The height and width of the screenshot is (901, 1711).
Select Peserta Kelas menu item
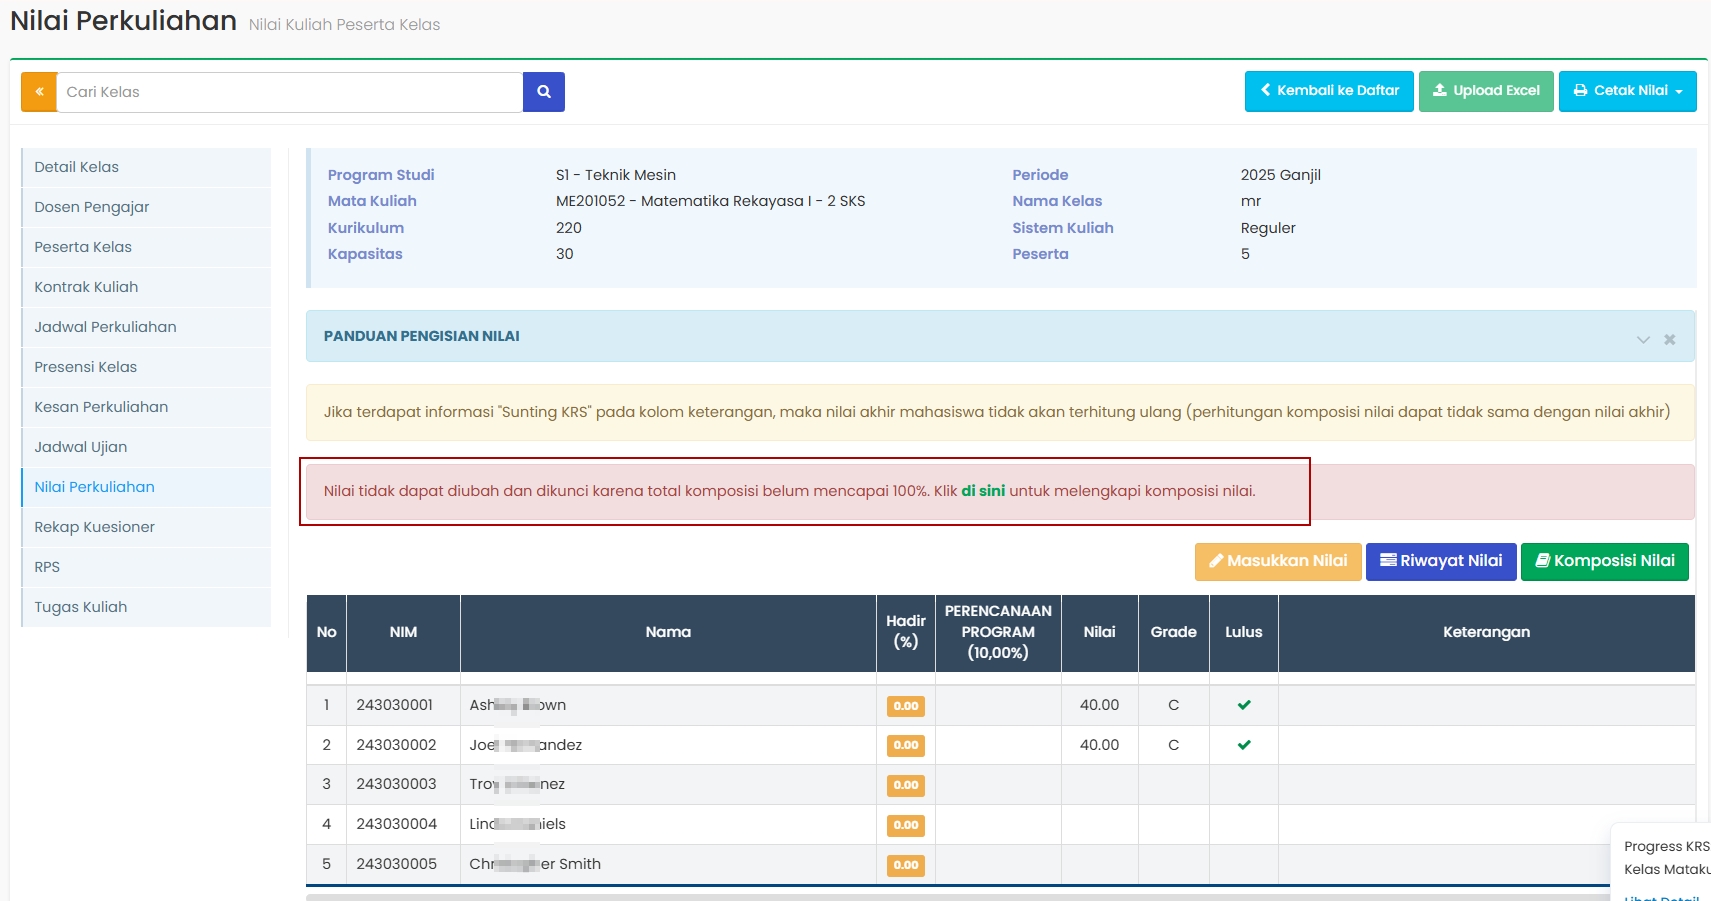coord(83,247)
